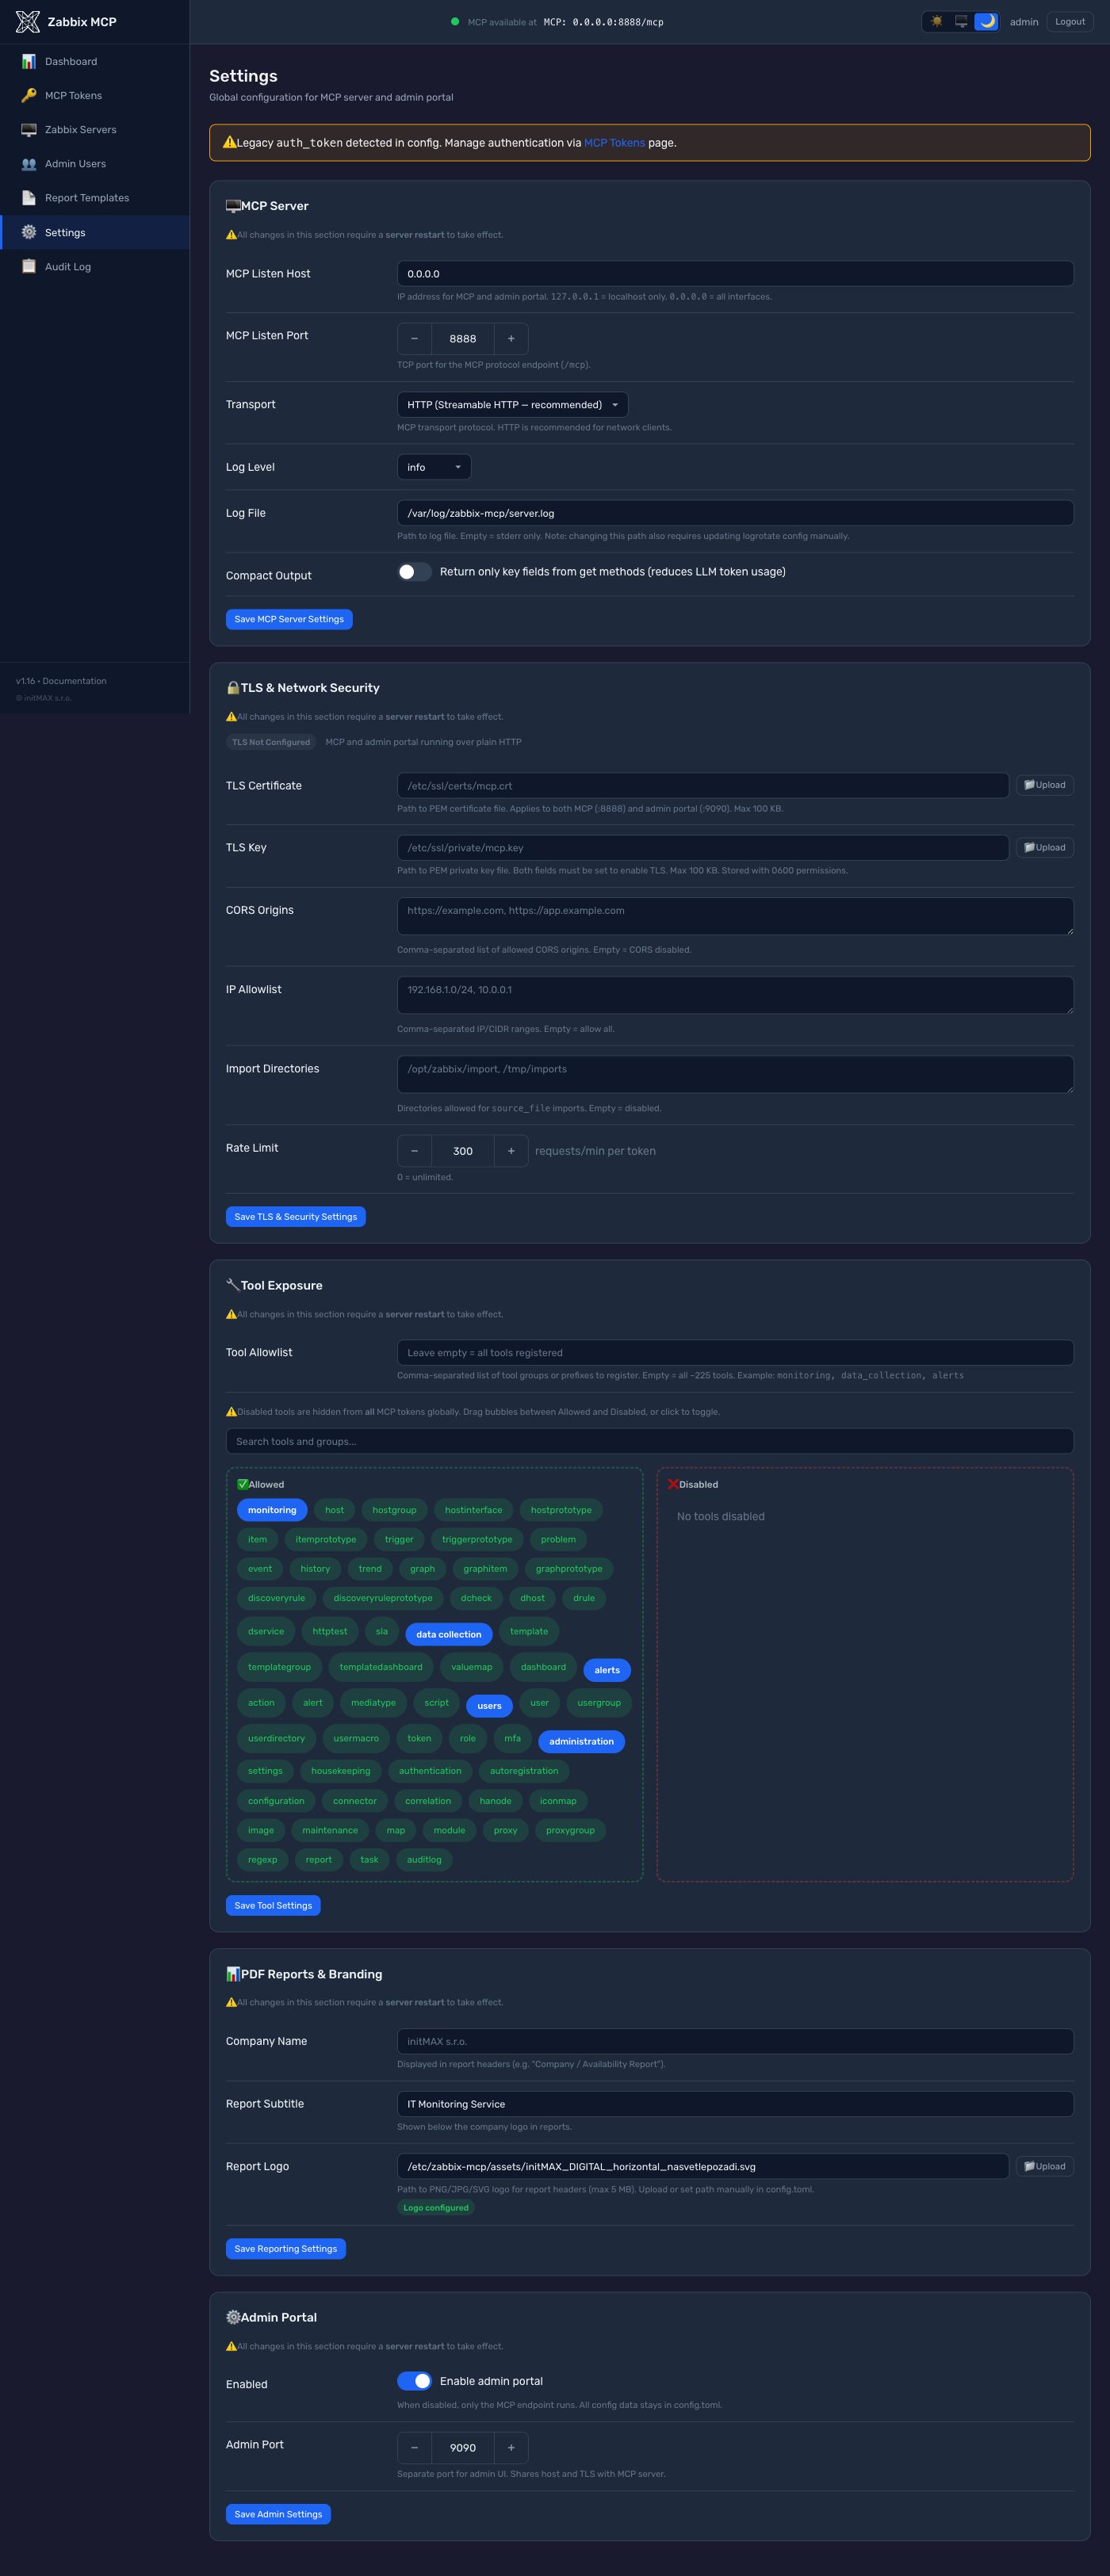The width and height of the screenshot is (1110, 2576).
Task: Toggle Enable admin portal switch
Action: click(x=414, y=2381)
